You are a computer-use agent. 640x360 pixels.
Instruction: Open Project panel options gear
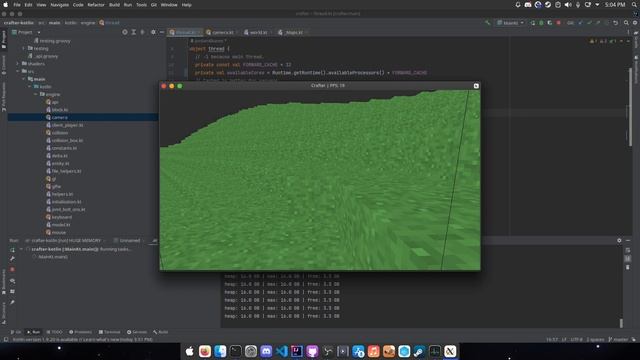(x=153, y=32)
